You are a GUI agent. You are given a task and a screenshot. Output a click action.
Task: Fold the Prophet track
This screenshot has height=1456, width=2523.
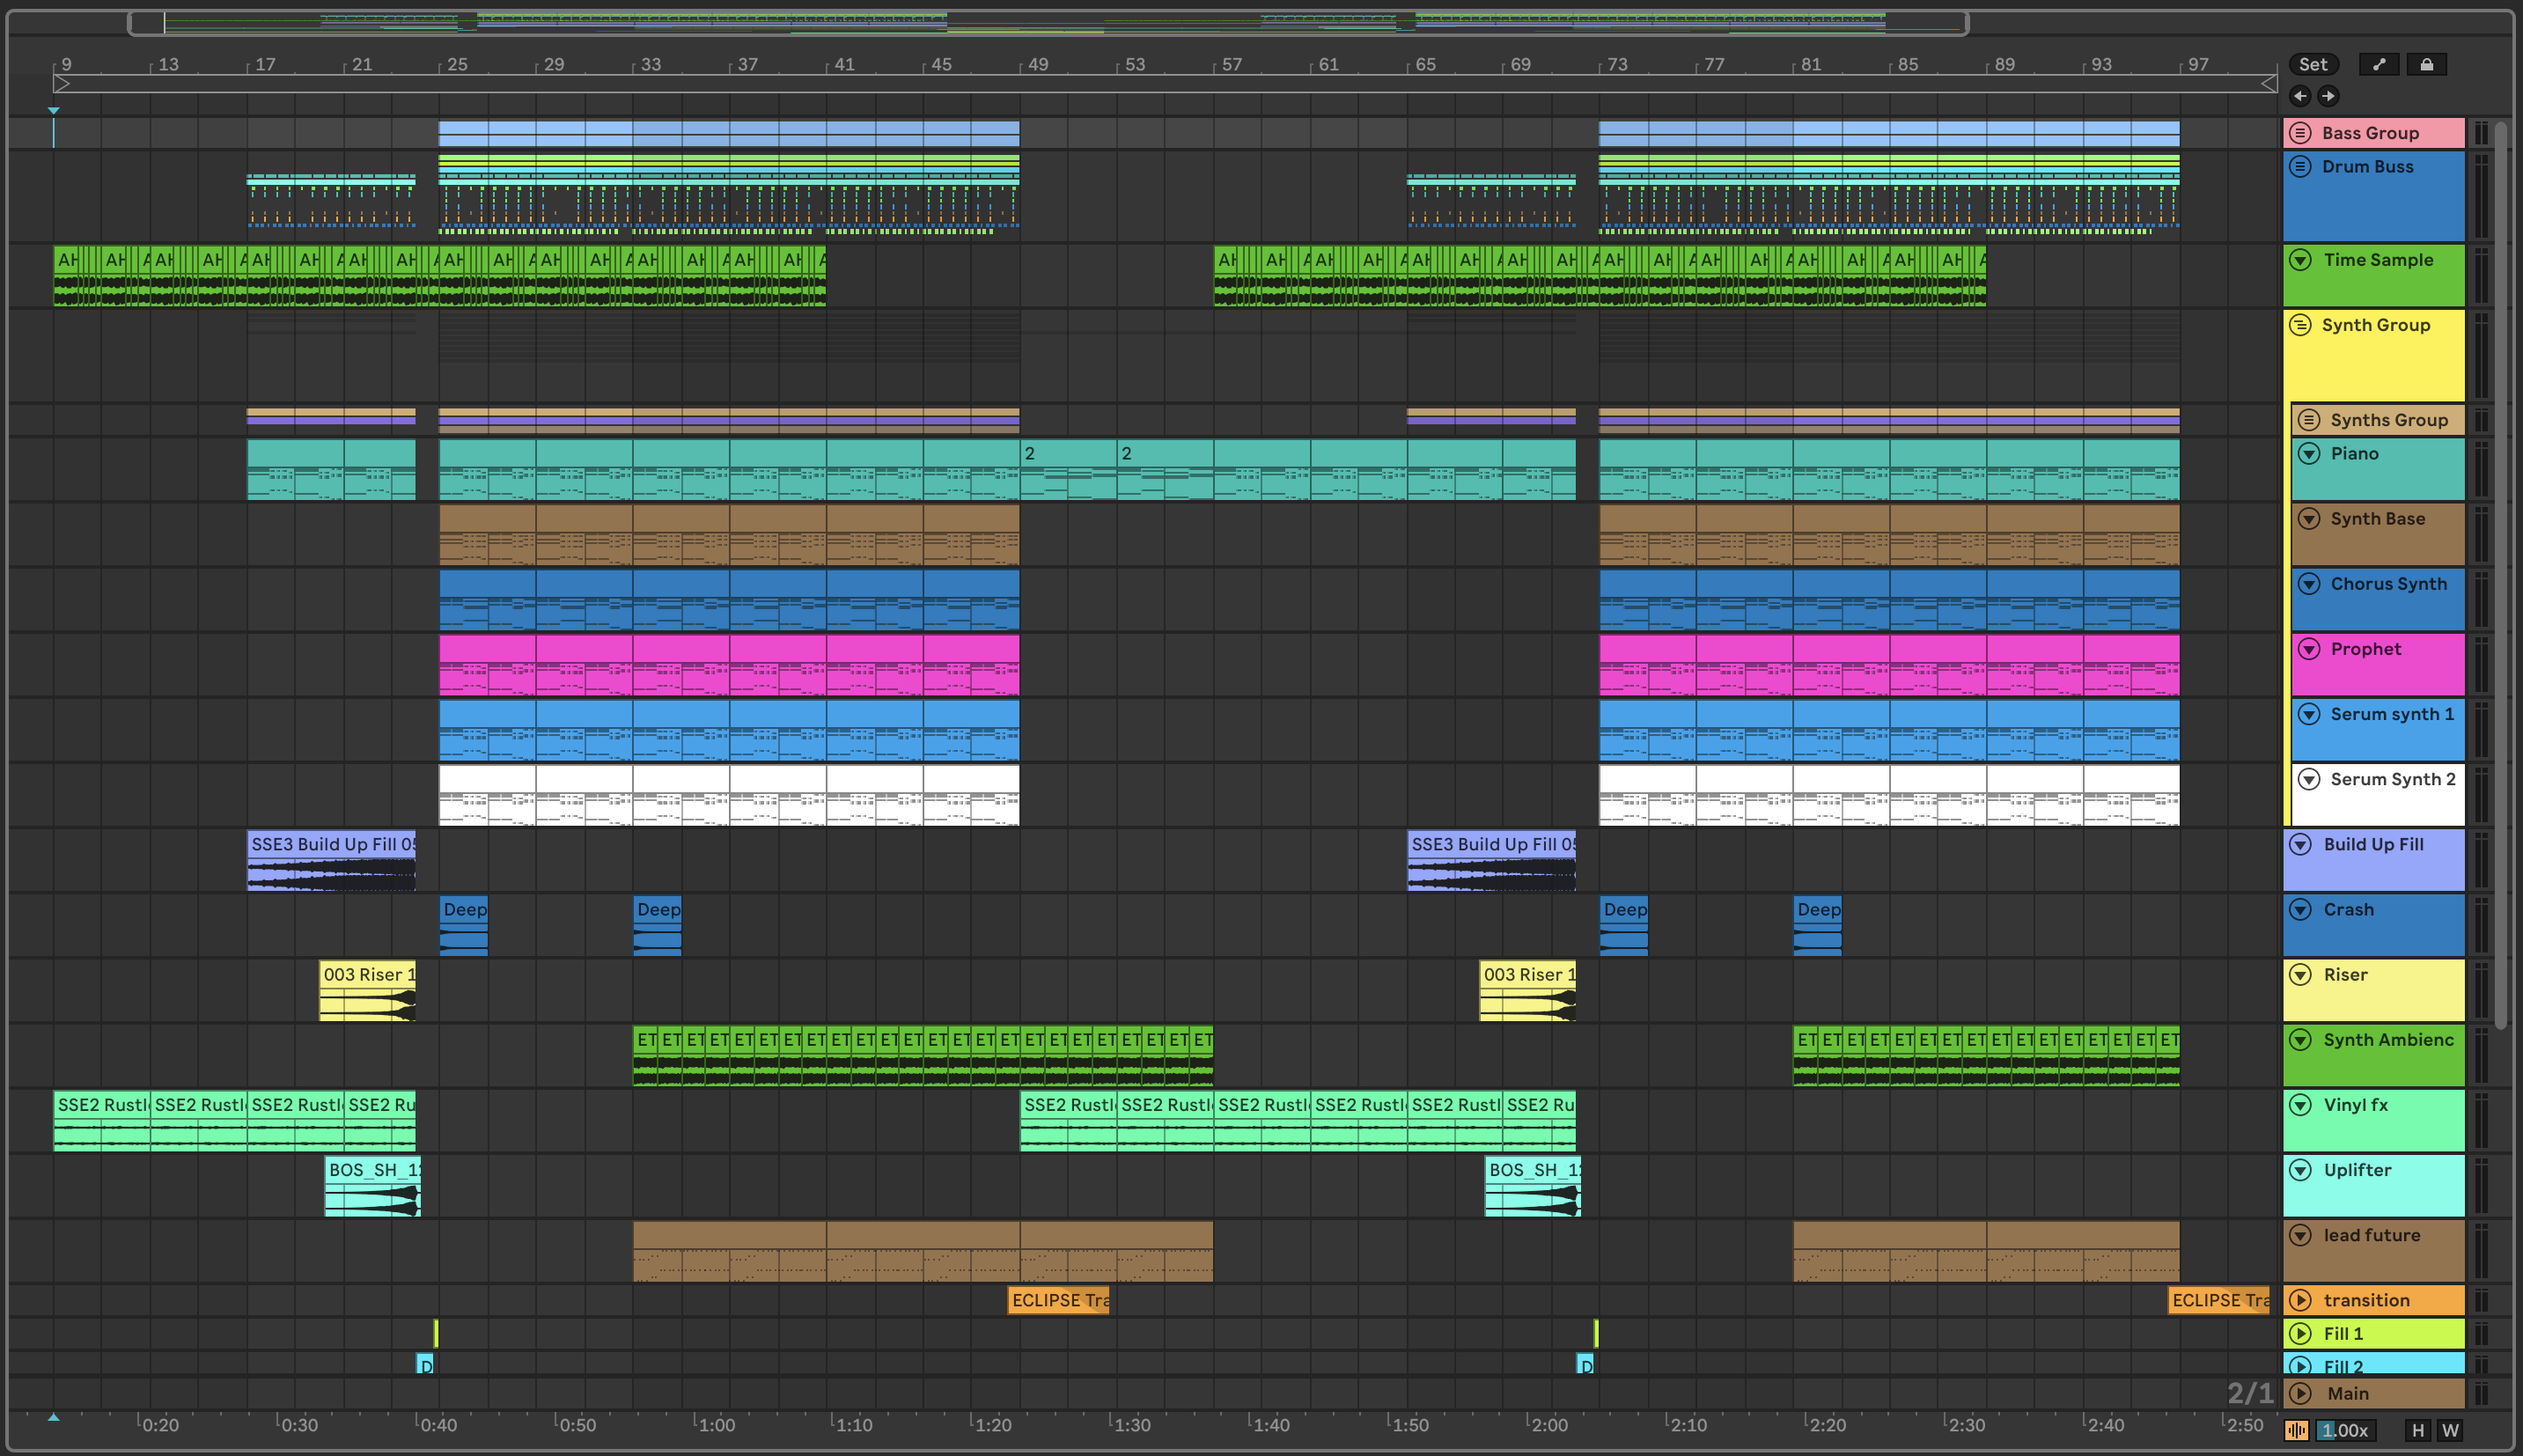[2309, 649]
